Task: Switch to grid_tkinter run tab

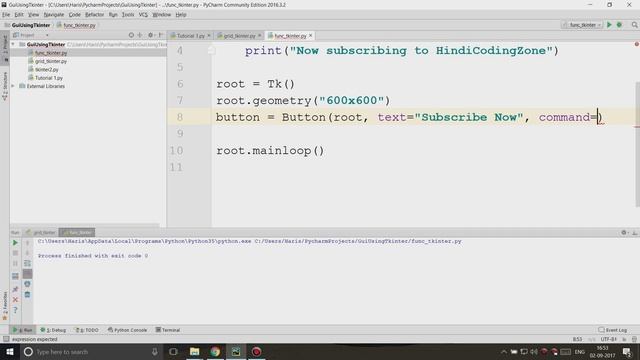Action: (41, 232)
